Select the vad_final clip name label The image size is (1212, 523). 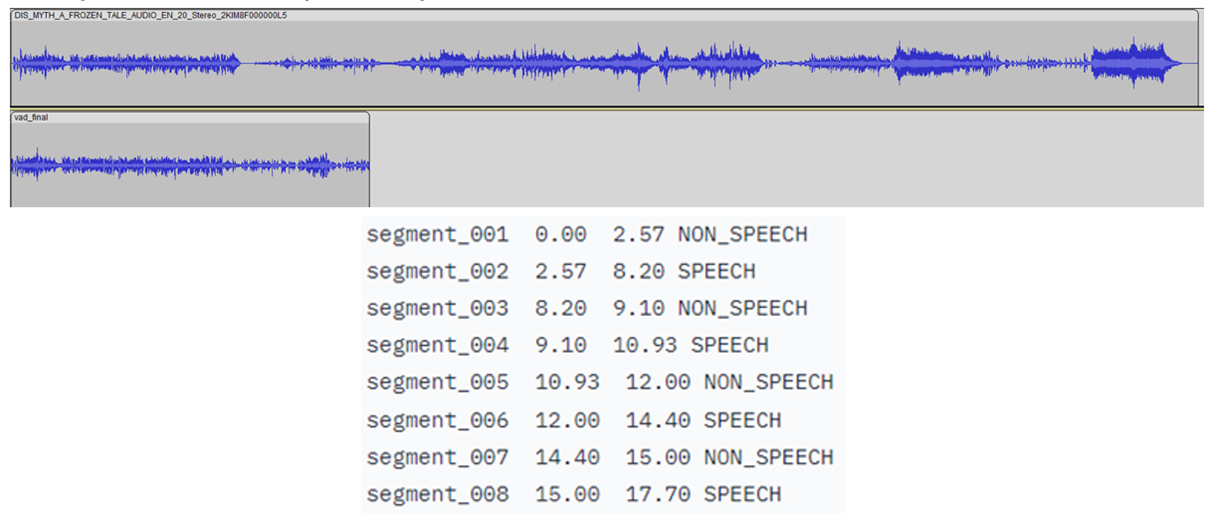coord(31,117)
